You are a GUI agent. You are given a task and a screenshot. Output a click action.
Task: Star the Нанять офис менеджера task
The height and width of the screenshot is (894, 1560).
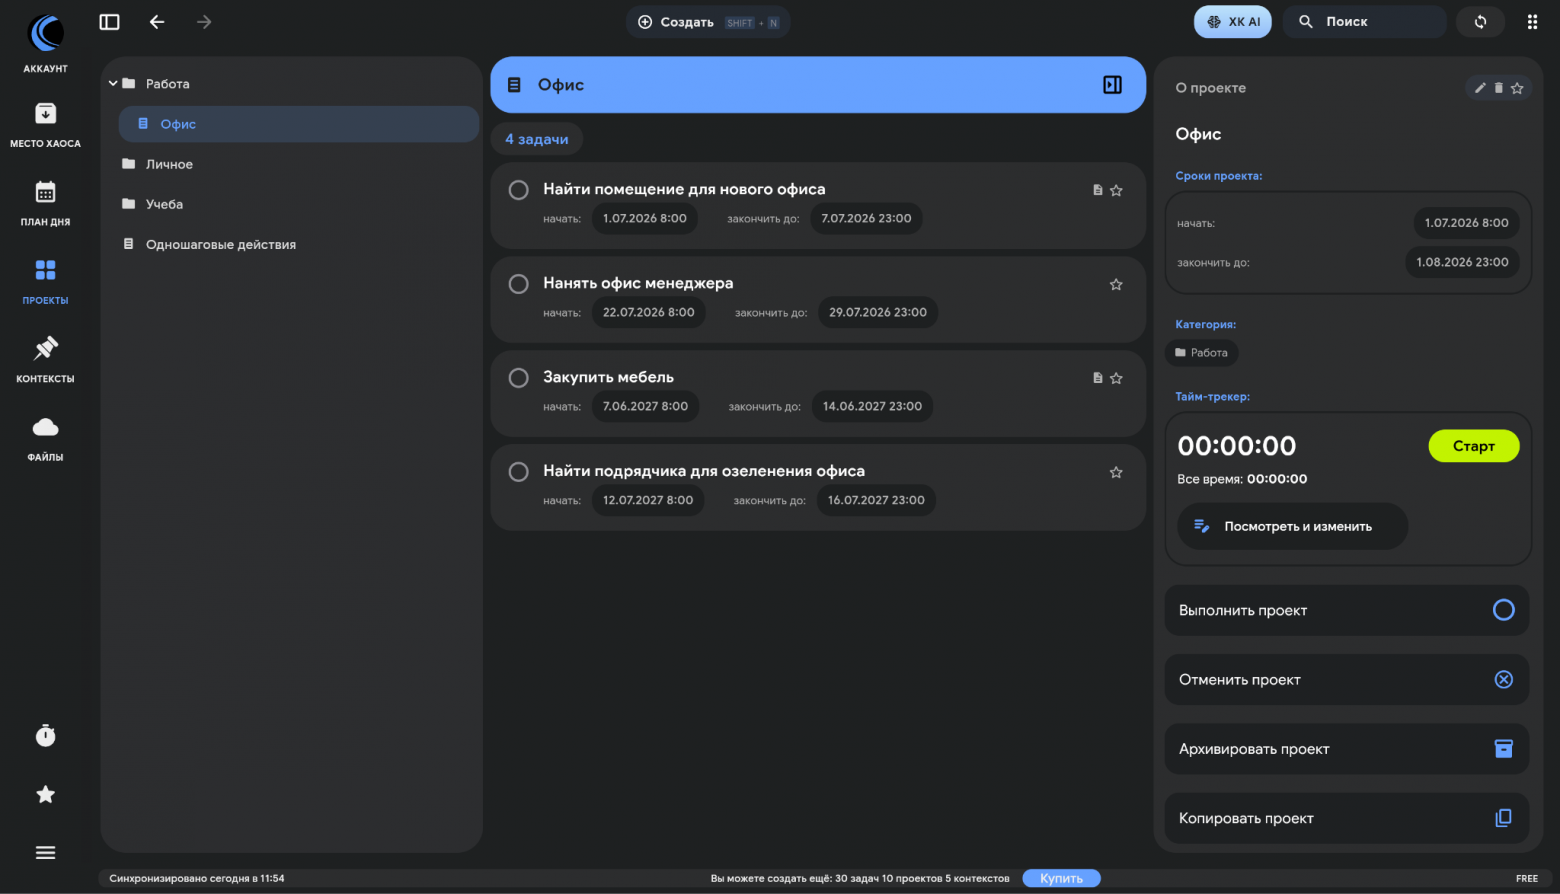tap(1116, 284)
